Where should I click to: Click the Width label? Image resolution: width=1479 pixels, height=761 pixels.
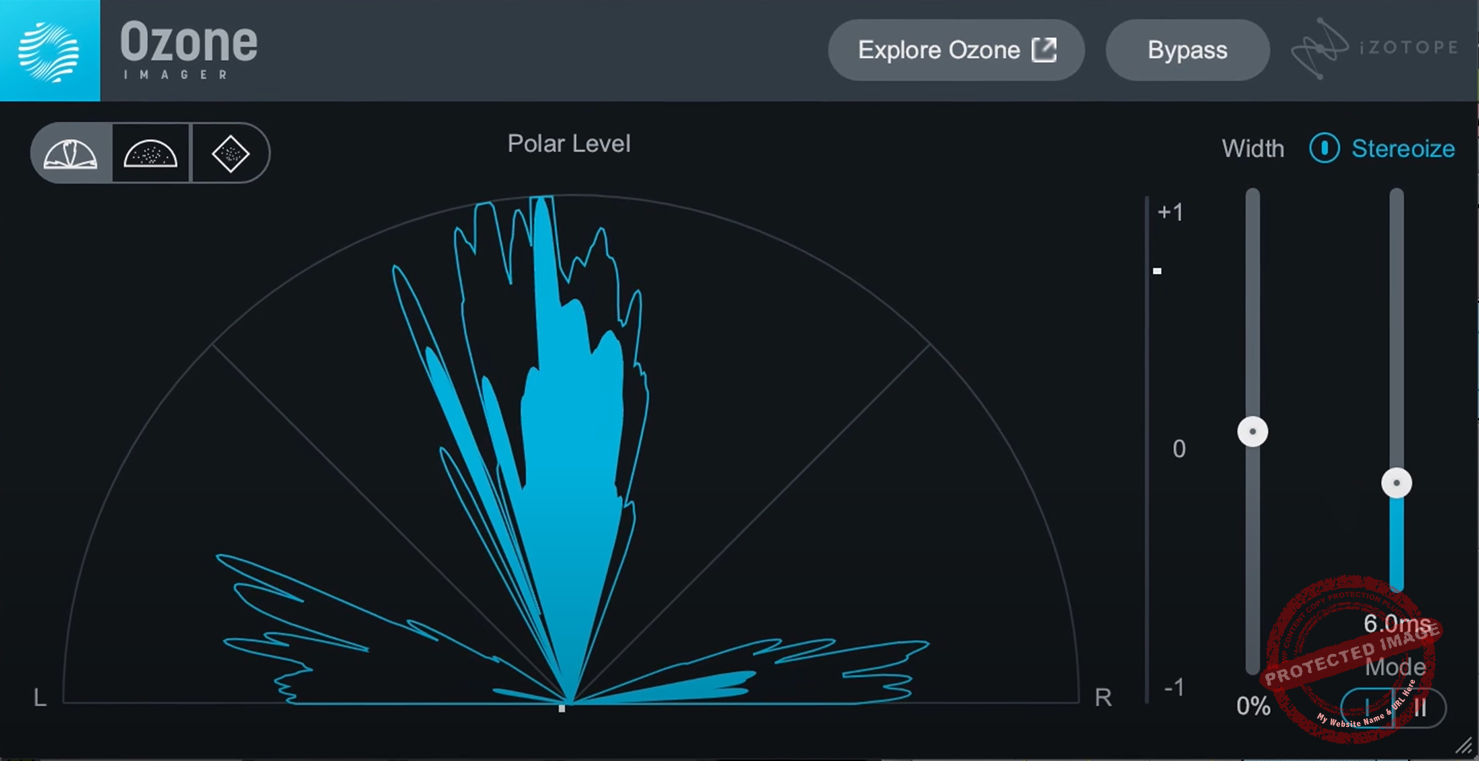coord(1252,149)
